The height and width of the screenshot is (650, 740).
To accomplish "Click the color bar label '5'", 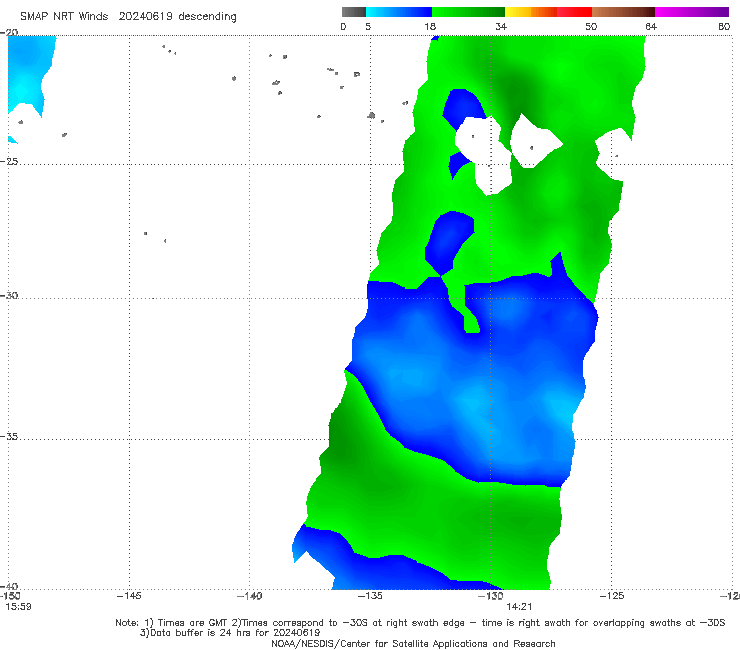I will click(368, 26).
